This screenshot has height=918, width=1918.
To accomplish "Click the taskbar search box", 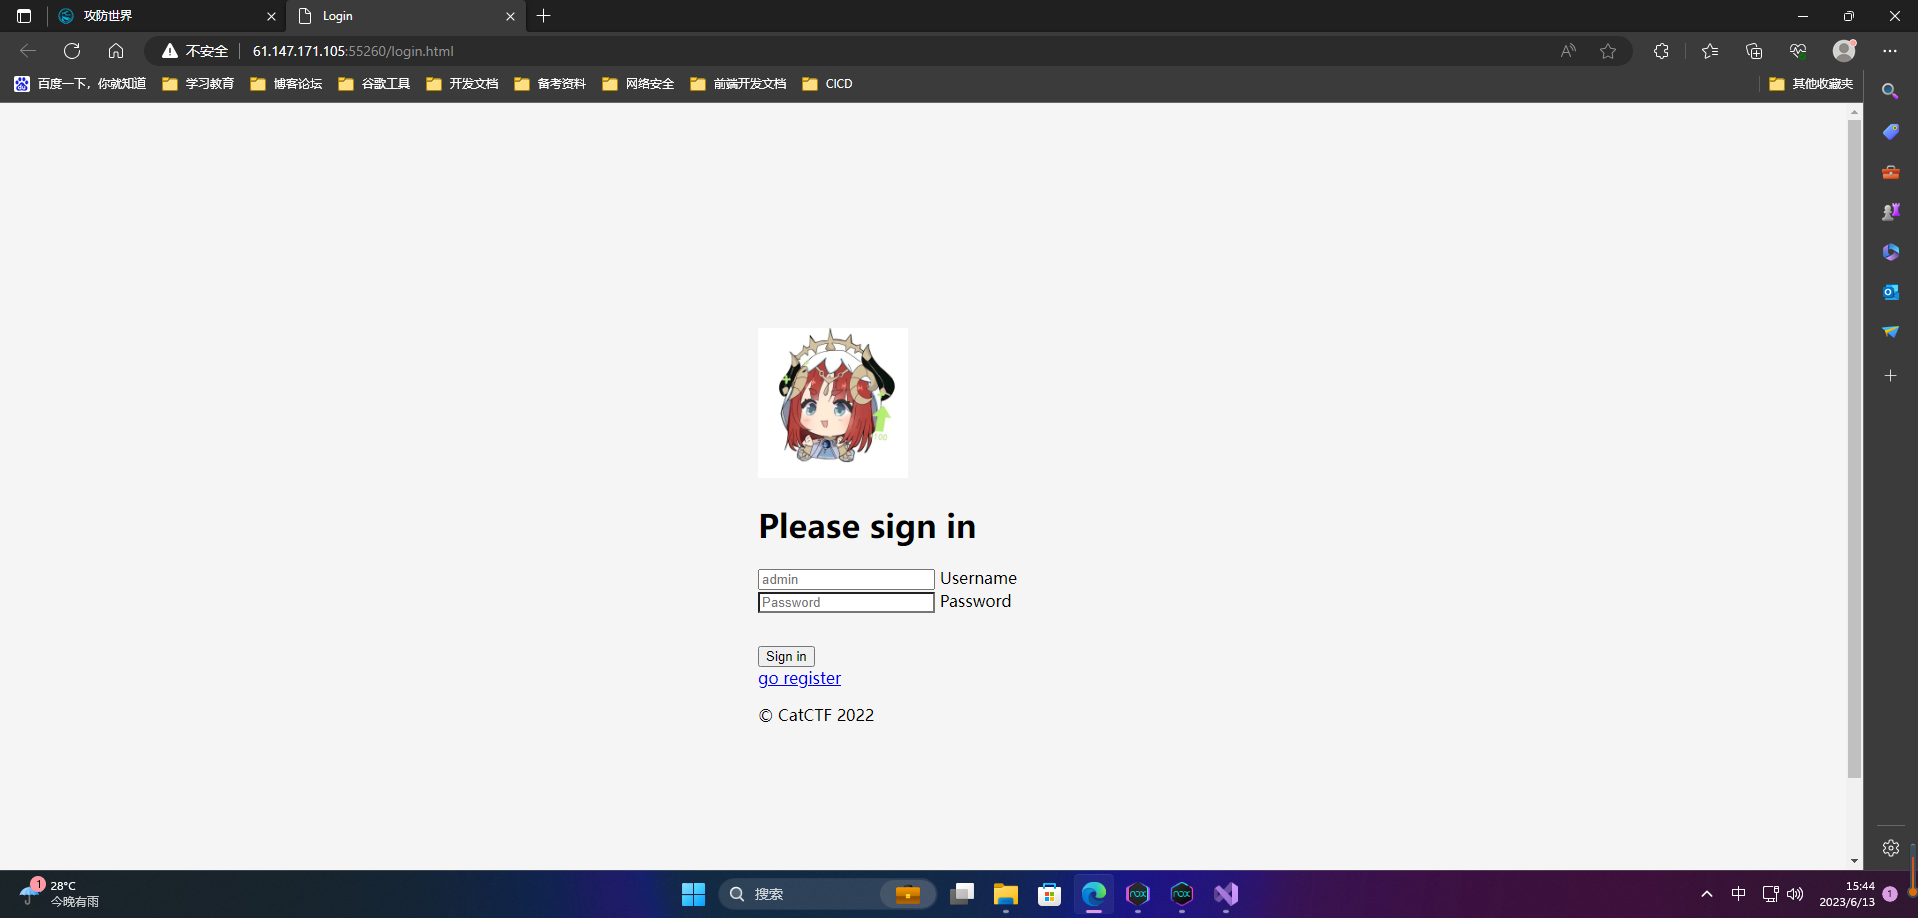I will [x=827, y=894].
